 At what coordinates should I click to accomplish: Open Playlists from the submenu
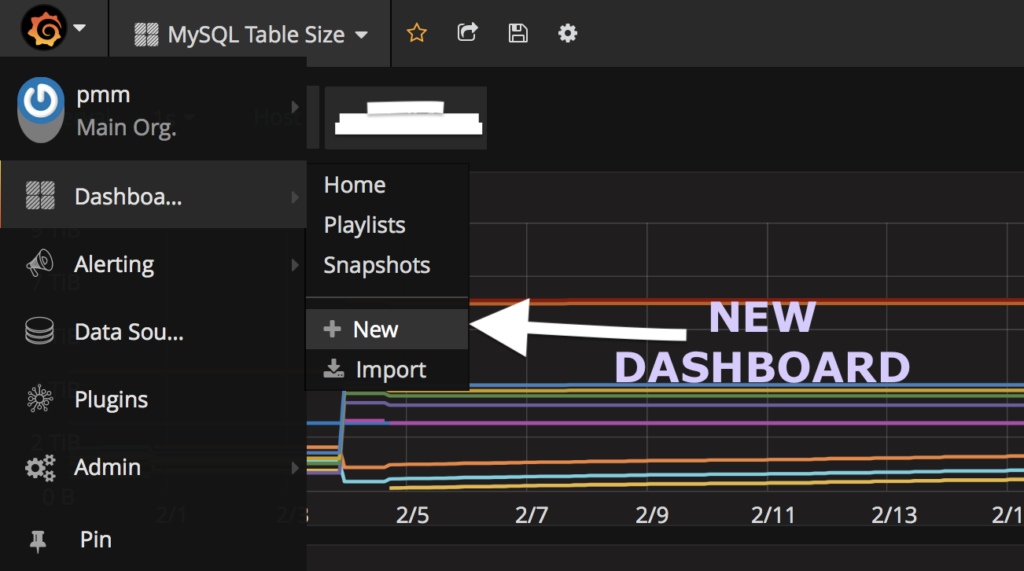coord(364,225)
